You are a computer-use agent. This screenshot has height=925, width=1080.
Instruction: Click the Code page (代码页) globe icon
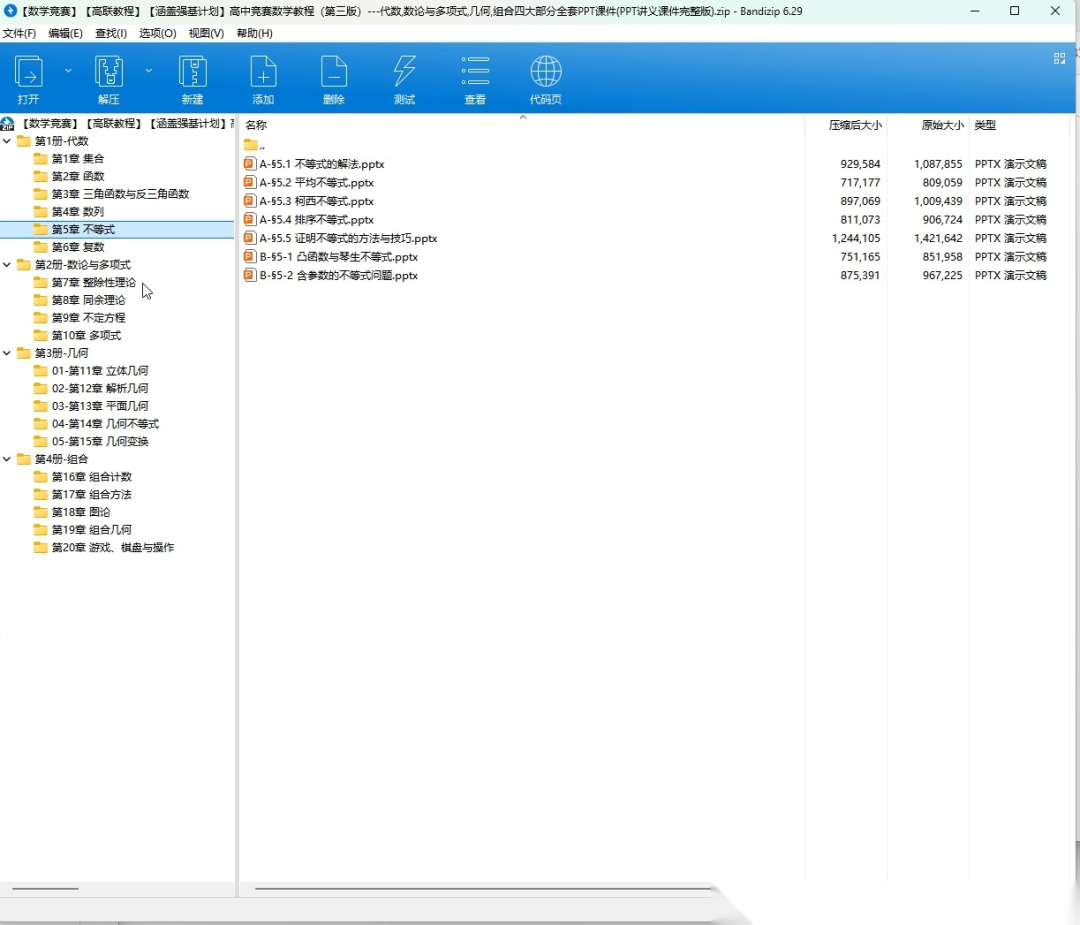pyautogui.click(x=545, y=72)
